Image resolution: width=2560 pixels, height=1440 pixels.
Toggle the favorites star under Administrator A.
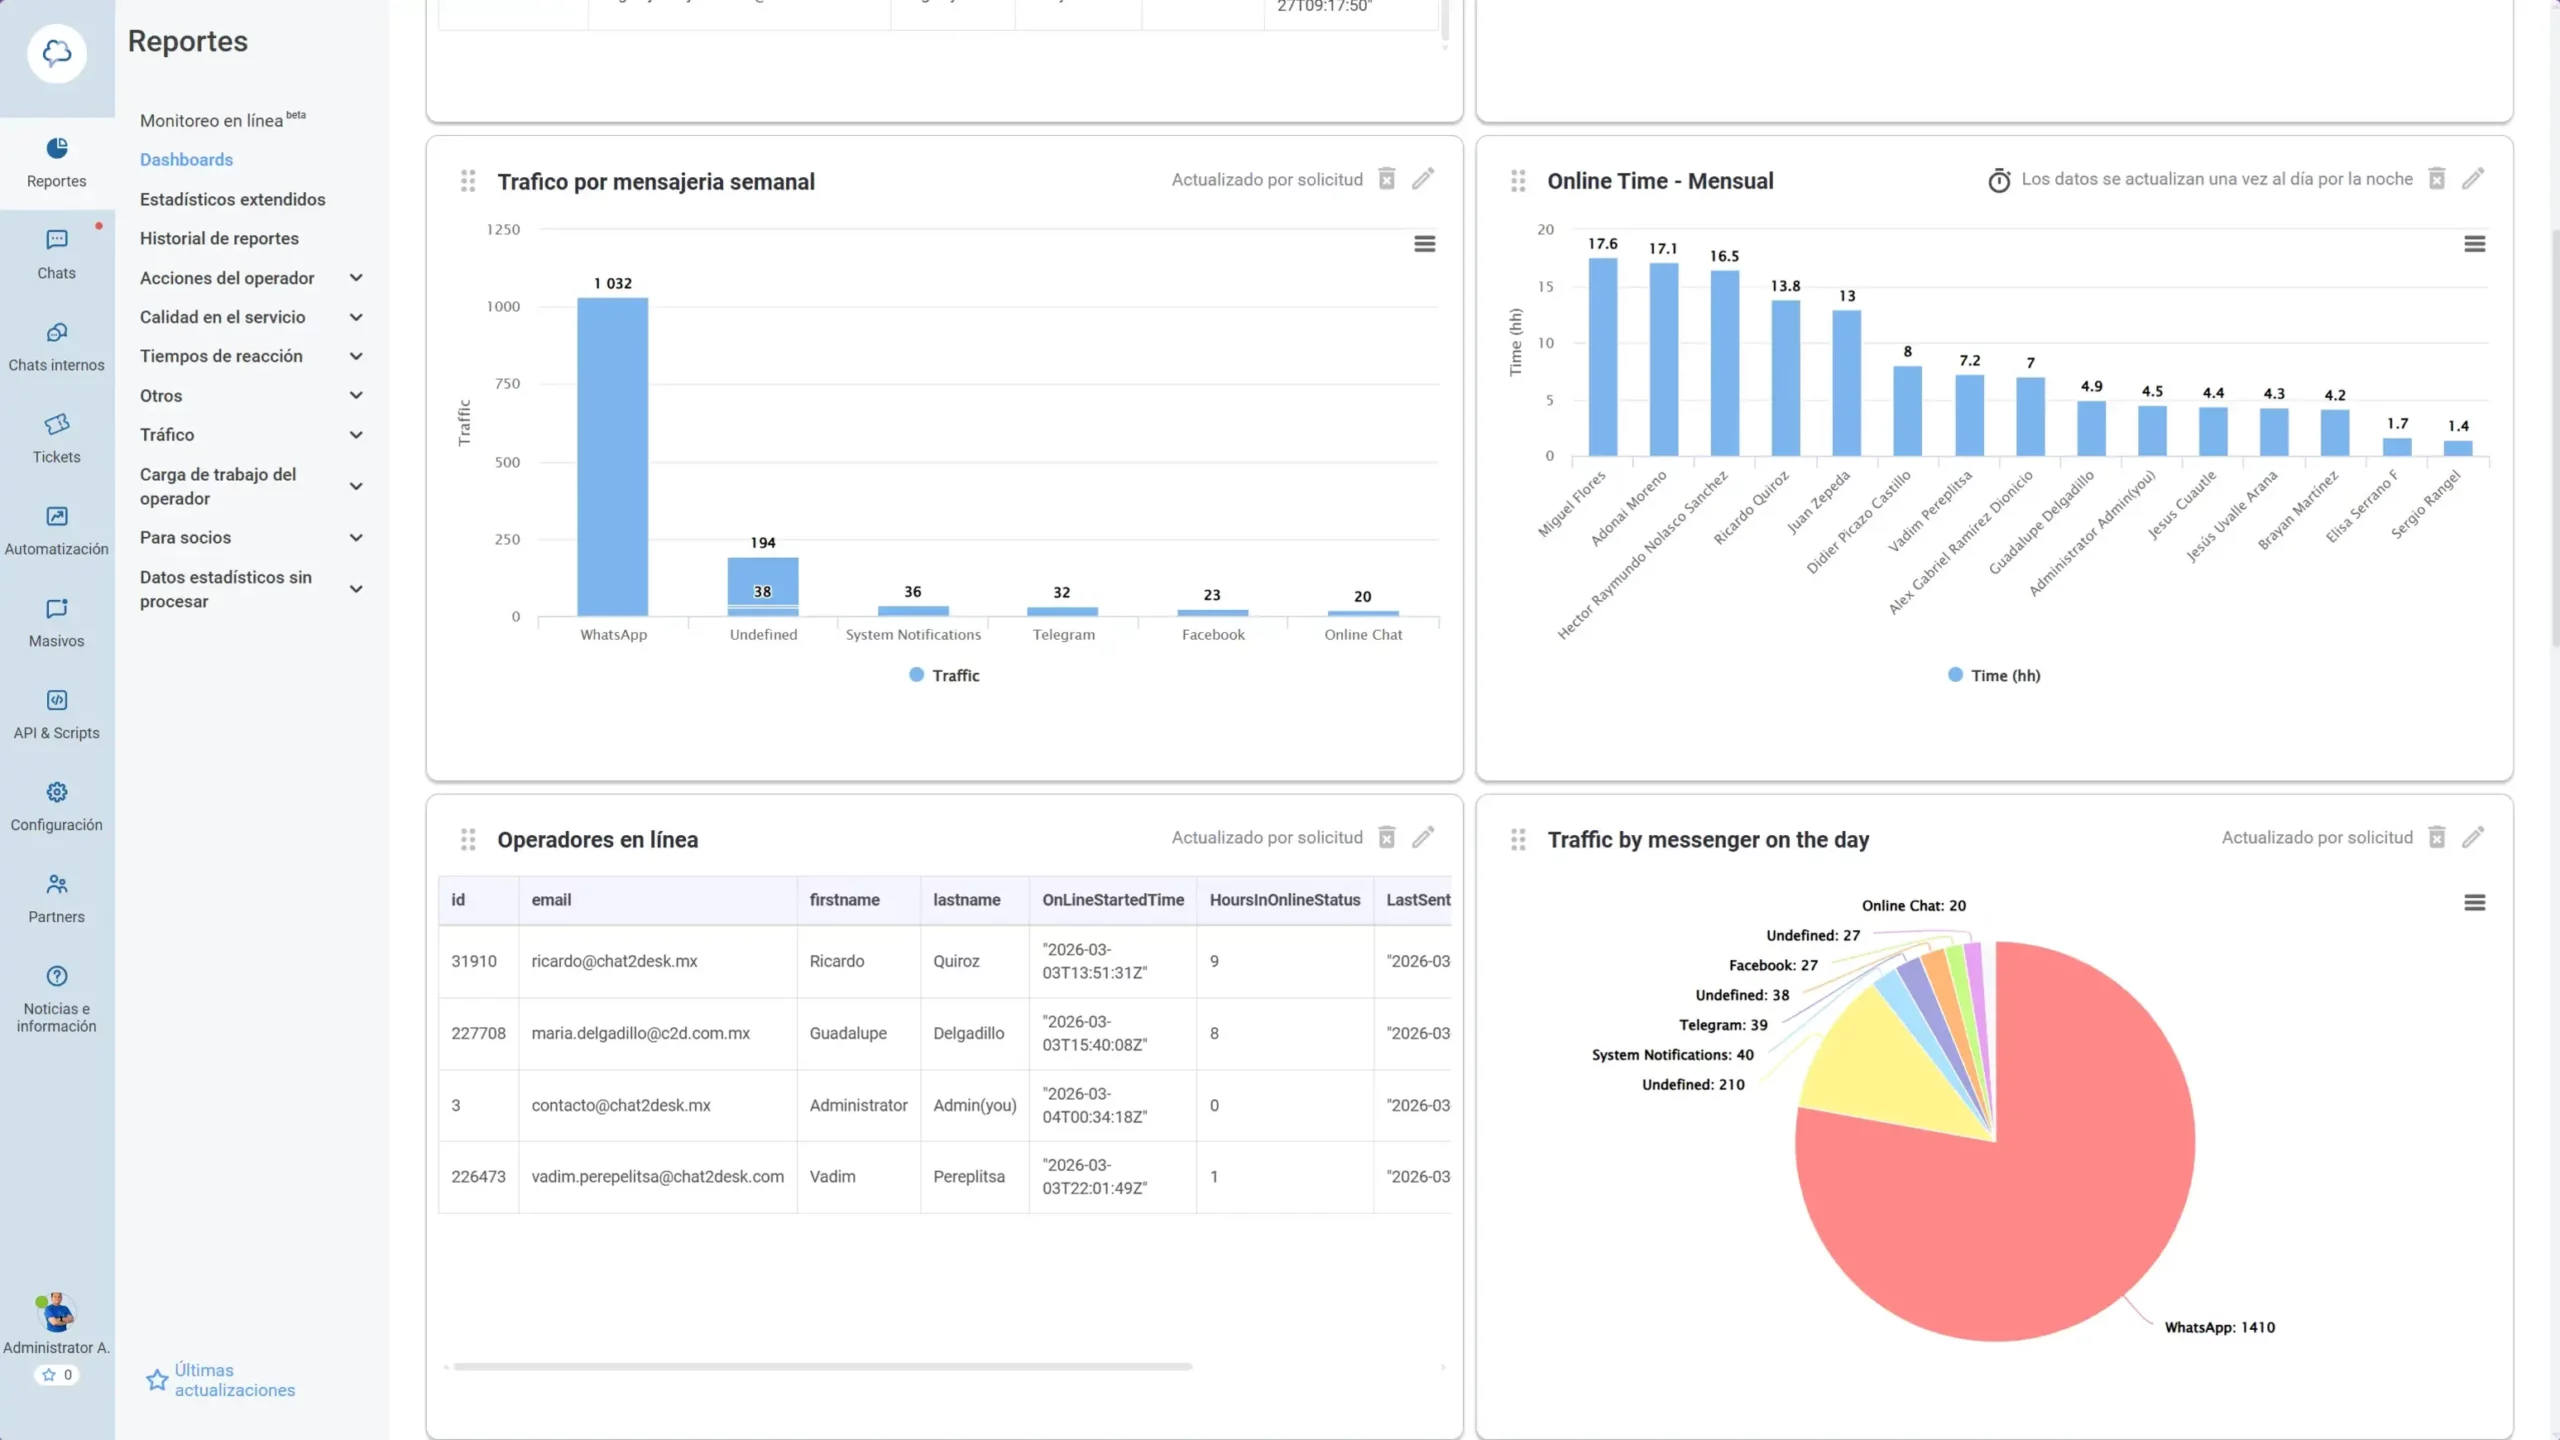[57, 1374]
